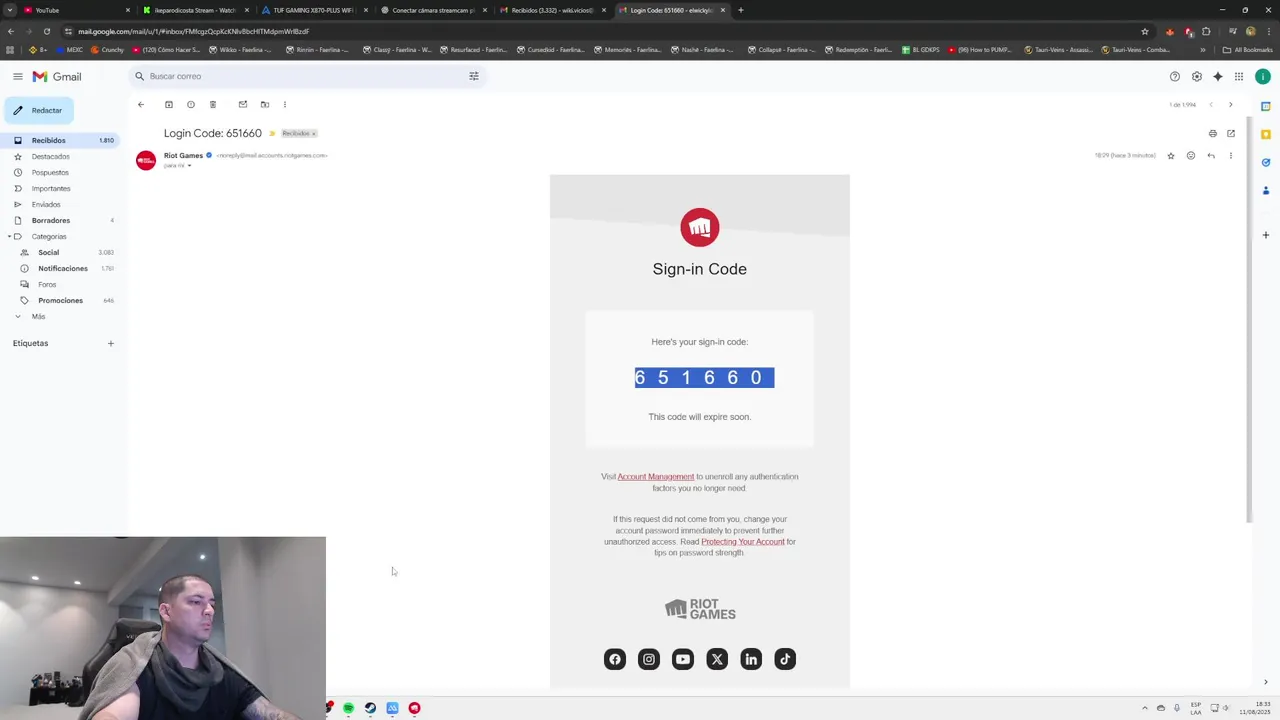The width and height of the screenshot is (1280, 720).
Task: Add an emoji reaction to the email
Action: (1191, 155)
